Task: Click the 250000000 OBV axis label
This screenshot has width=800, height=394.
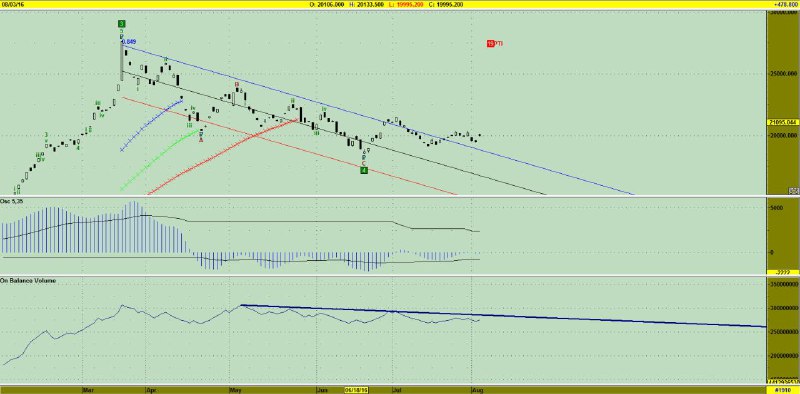Action: [783, 332]
